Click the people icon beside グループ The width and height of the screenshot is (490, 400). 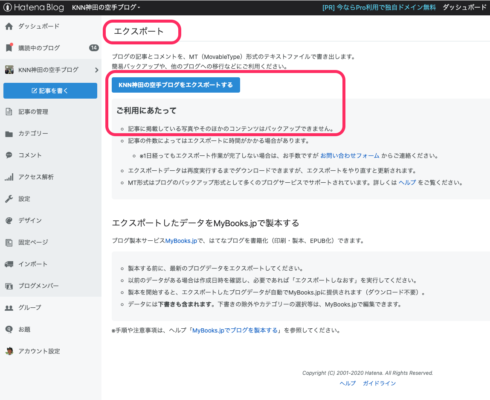(9, 308)
